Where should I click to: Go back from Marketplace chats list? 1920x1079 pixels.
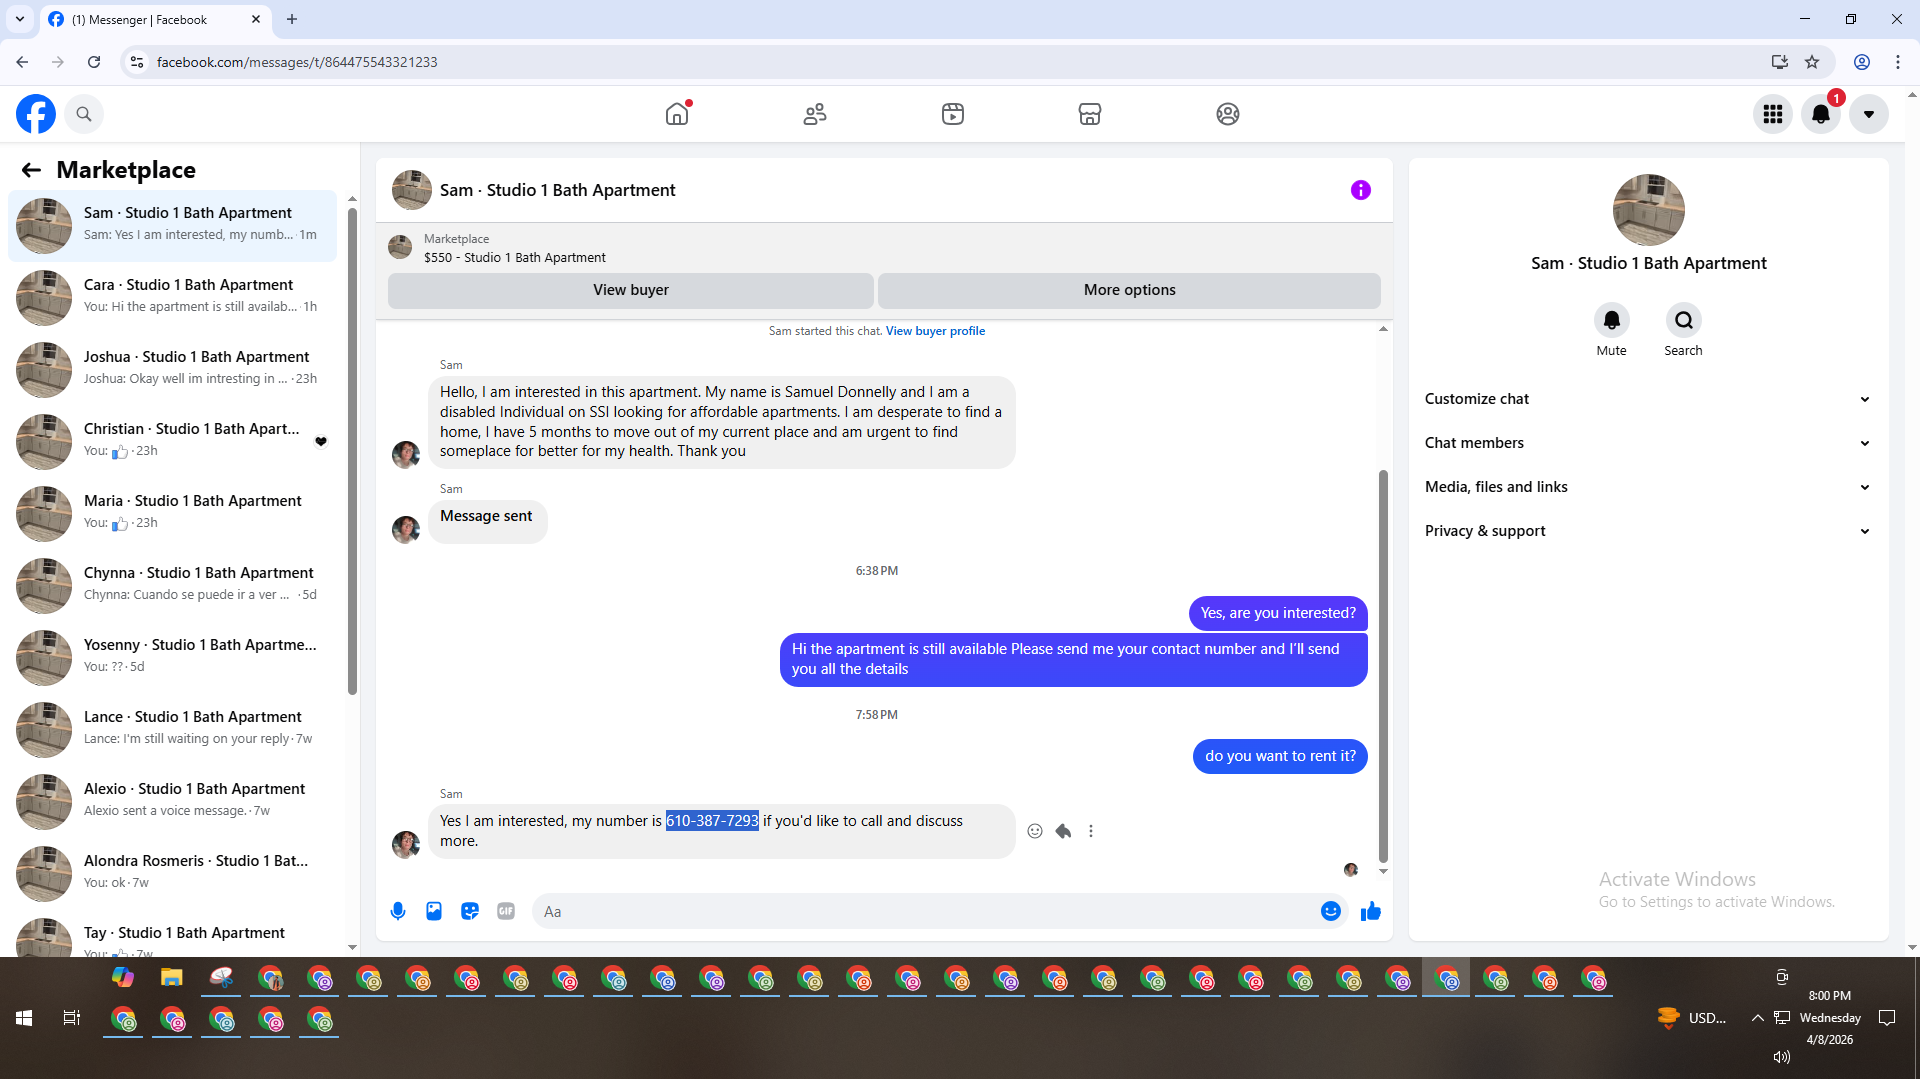[32, 170]
